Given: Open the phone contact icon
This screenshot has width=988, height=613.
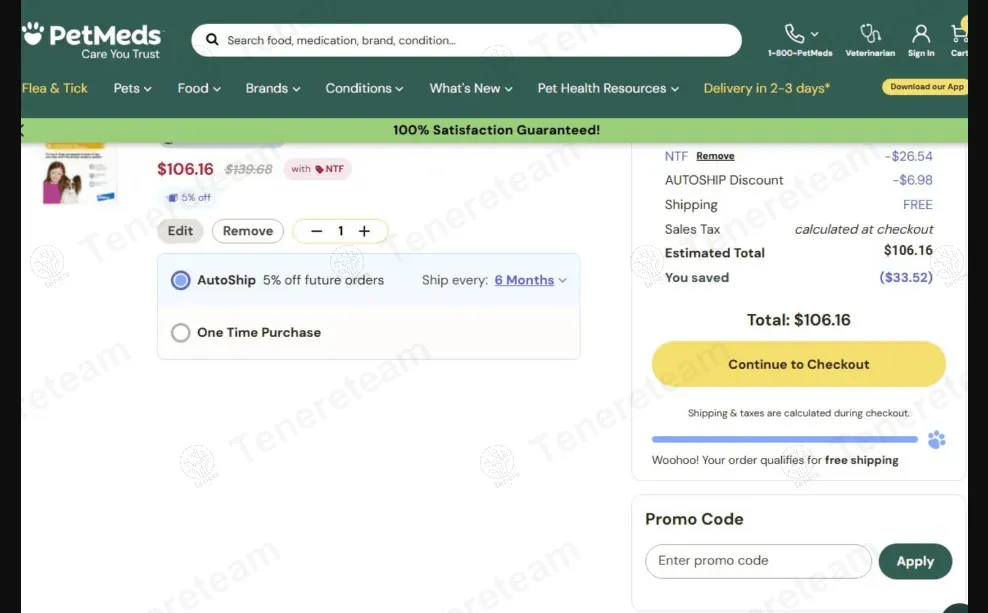Looking at the screenshot, I should click(x=795, y=34).
